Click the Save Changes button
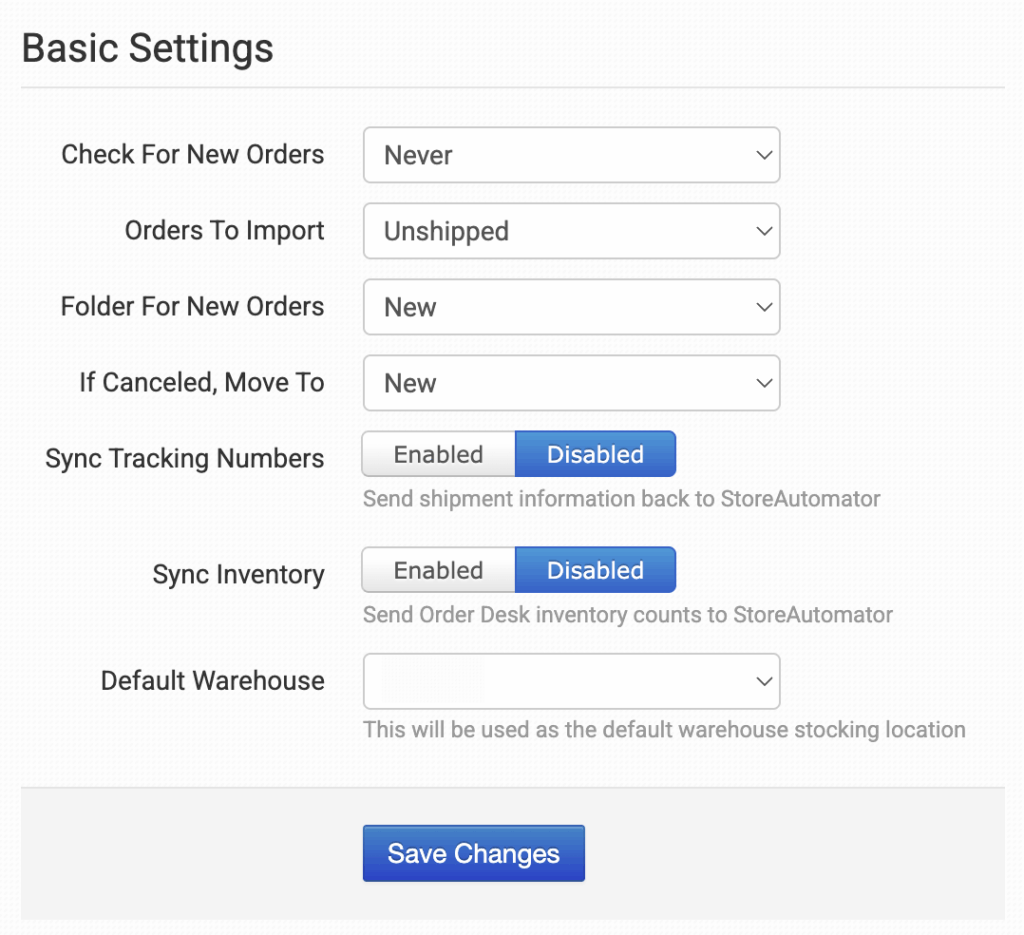The height and width of the screenshot is (935, 1024). tap(473, 854)
